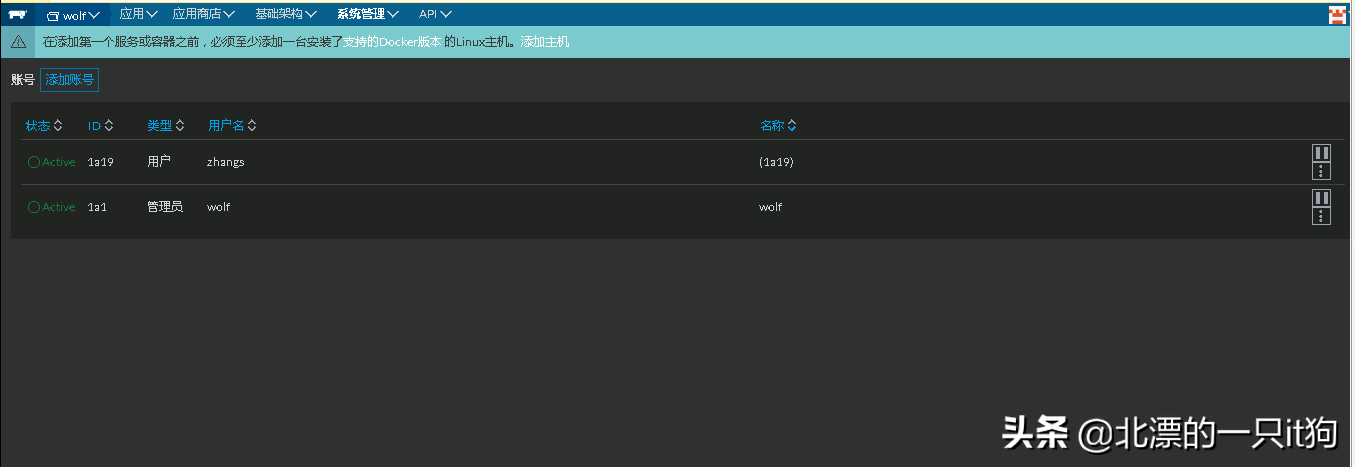Follow the 添加主机 link in the banner
Viewport: 1355px width, 467px height.
[544, 42]
